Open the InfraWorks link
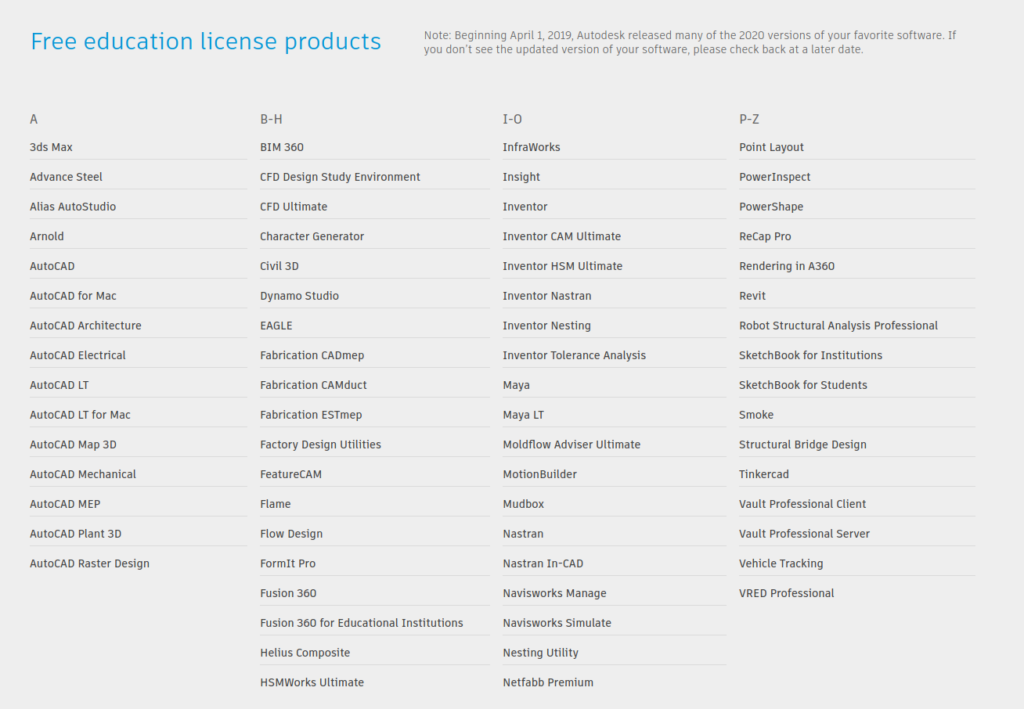This screenshot has width=1024, height=709. [x=532, y=147]
